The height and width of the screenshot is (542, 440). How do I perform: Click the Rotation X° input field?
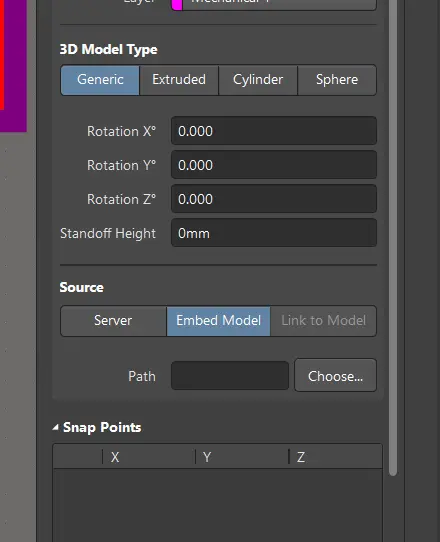(274, 131)
